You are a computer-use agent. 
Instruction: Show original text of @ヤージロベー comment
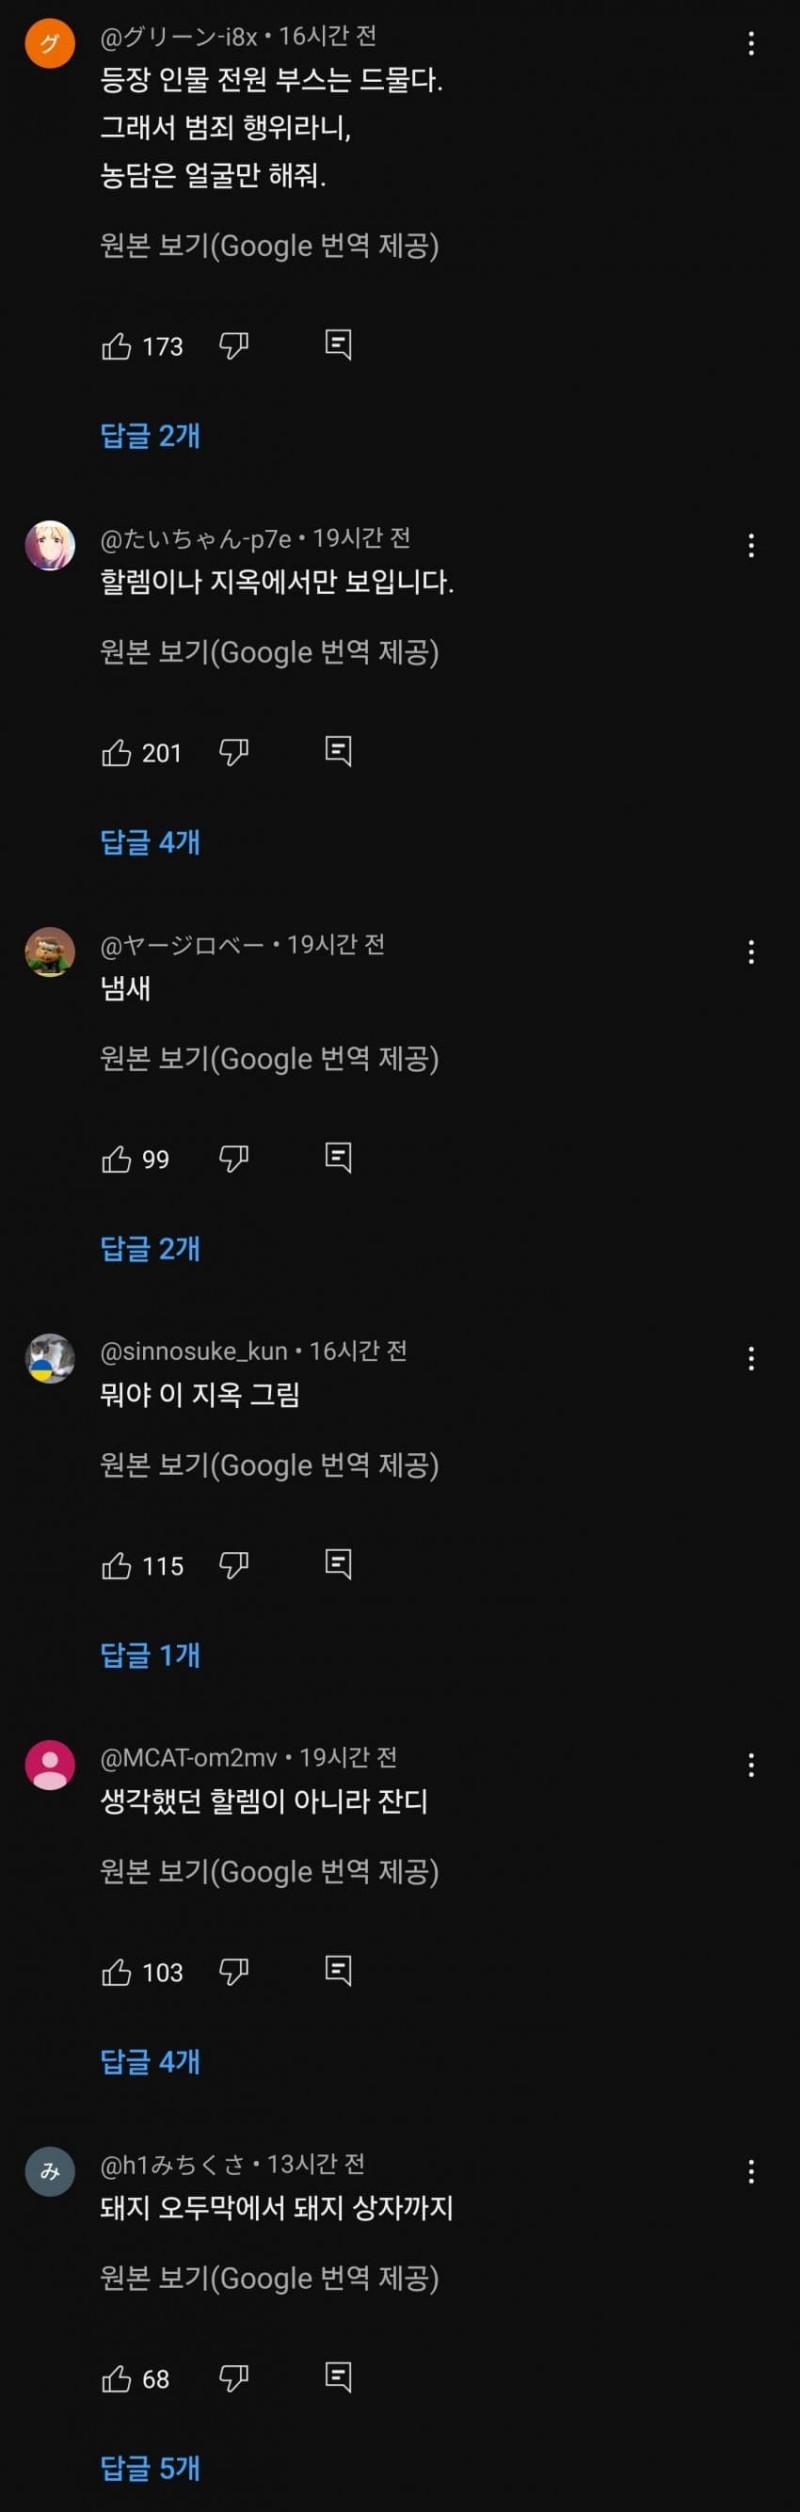269,1059
